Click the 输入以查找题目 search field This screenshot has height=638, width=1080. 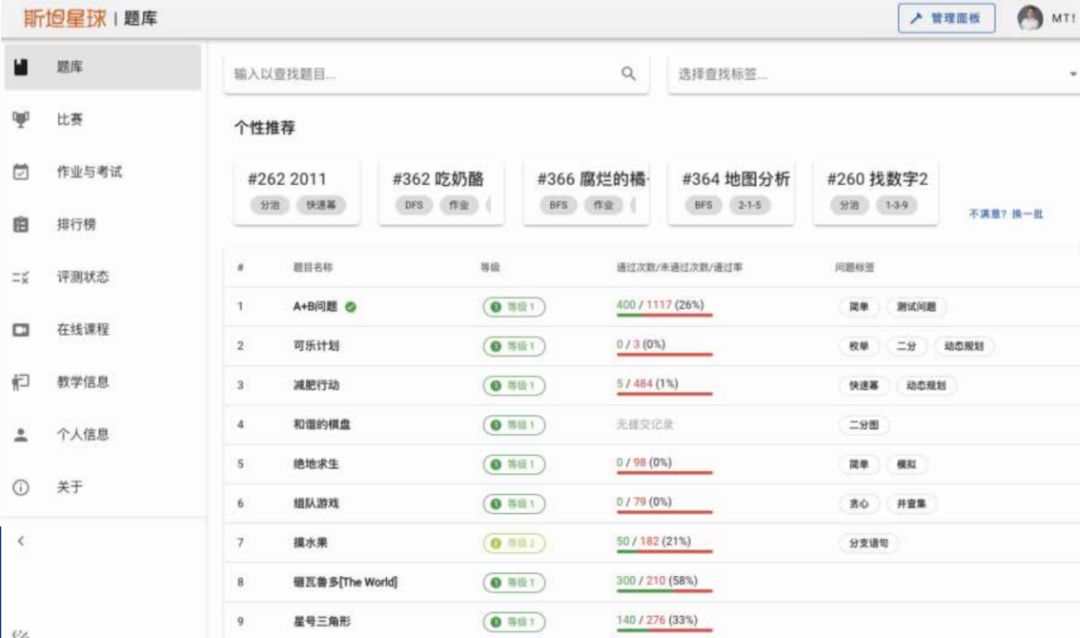[420, 74]
